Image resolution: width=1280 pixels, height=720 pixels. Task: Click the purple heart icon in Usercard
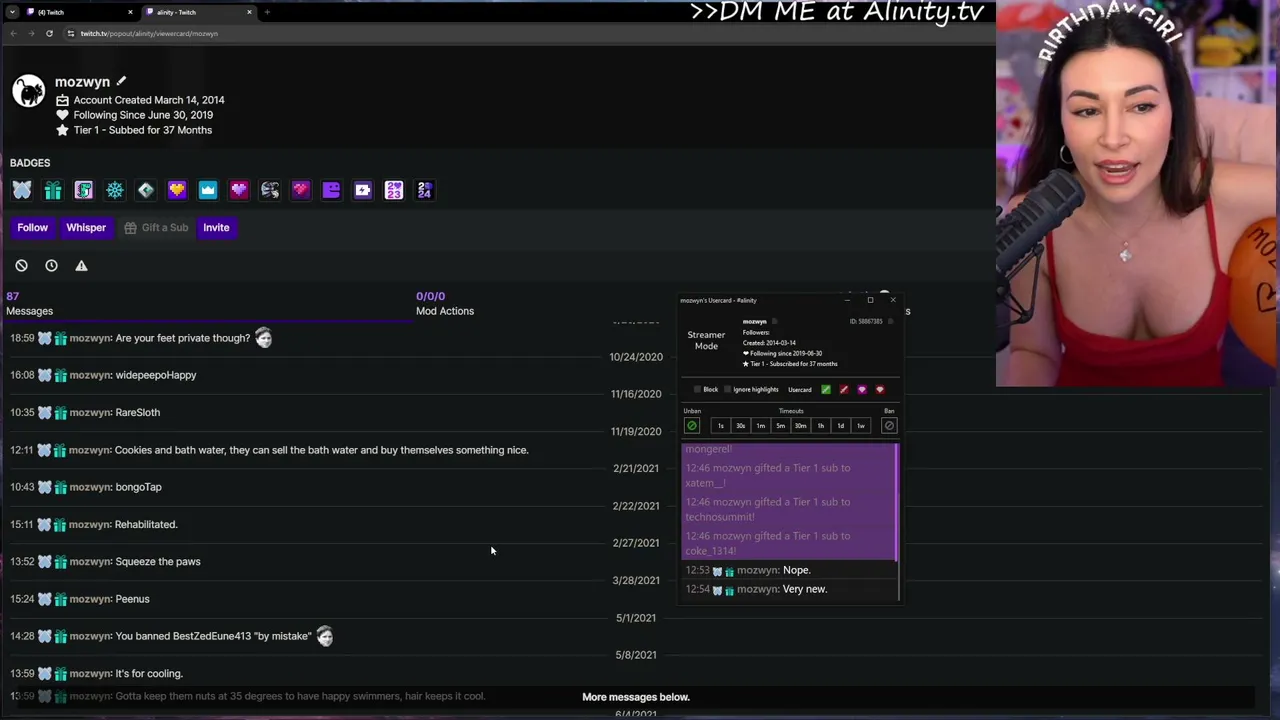[862, 390]
